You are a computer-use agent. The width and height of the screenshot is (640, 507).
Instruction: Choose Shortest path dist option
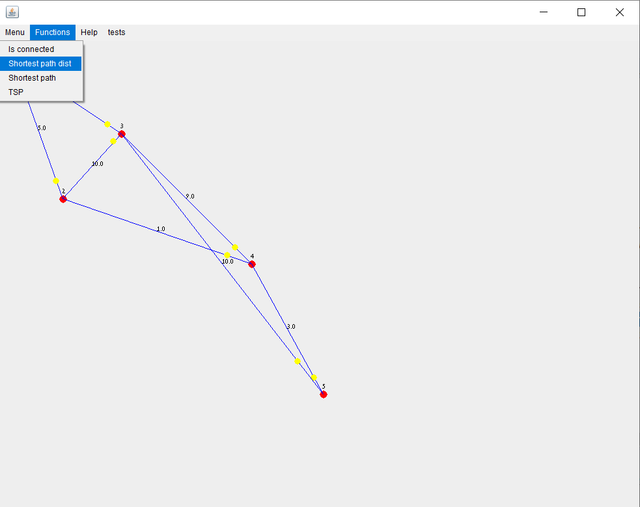[x=41, y=64]
